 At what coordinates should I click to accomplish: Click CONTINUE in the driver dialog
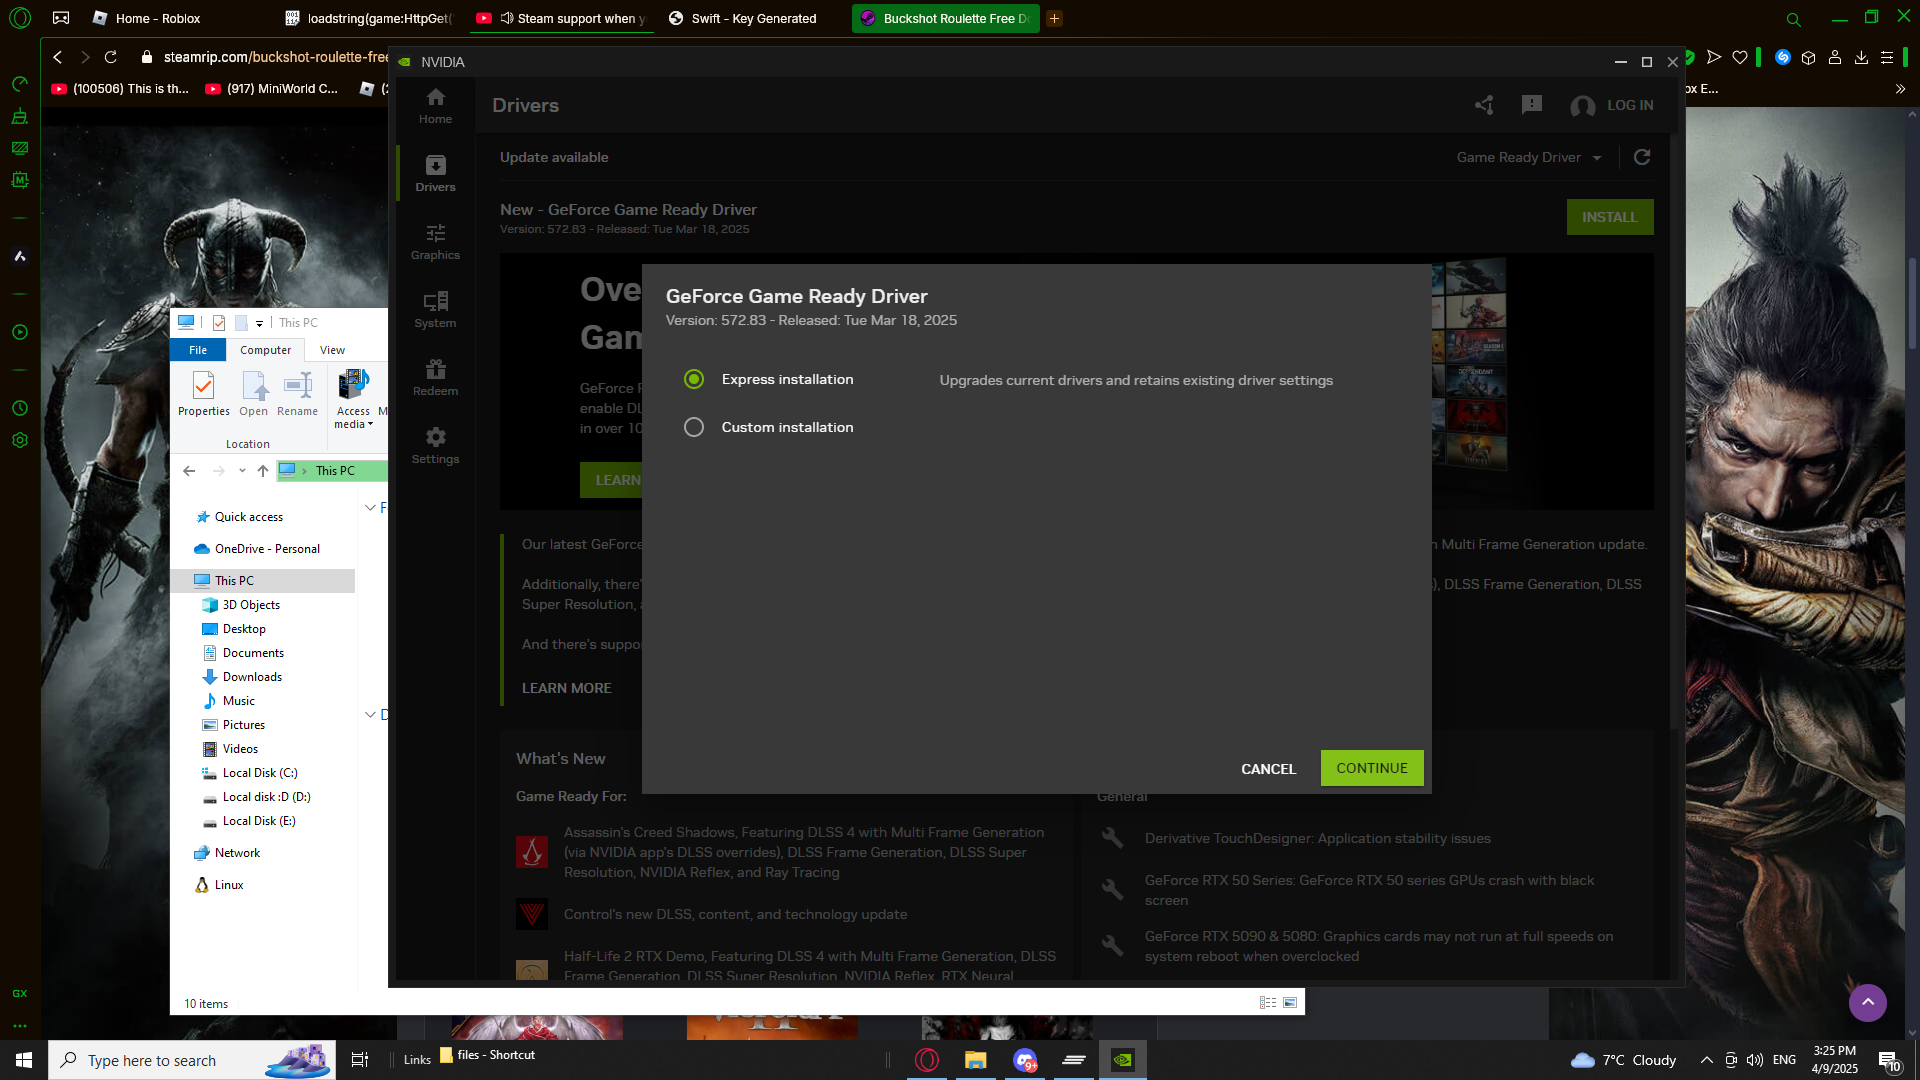pos(1372,768)
